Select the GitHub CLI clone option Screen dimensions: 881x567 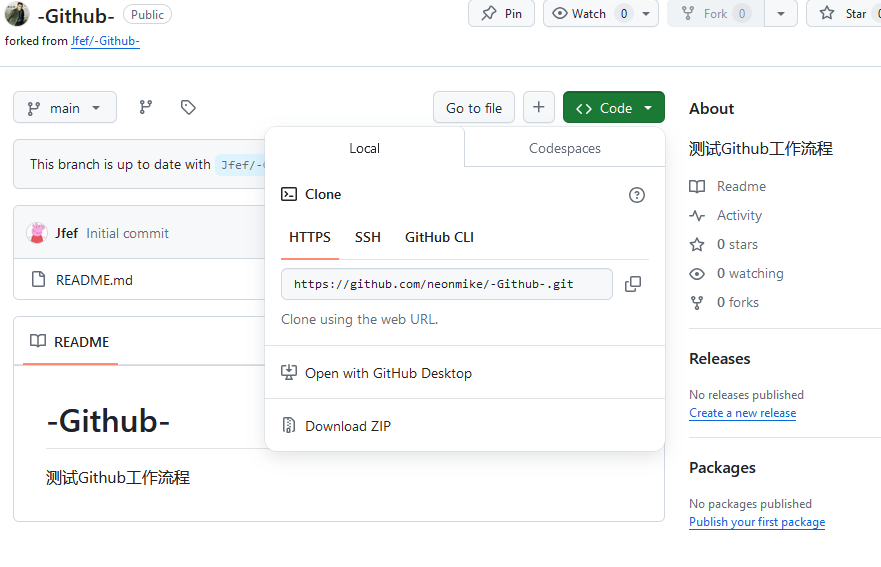[439, 238]
